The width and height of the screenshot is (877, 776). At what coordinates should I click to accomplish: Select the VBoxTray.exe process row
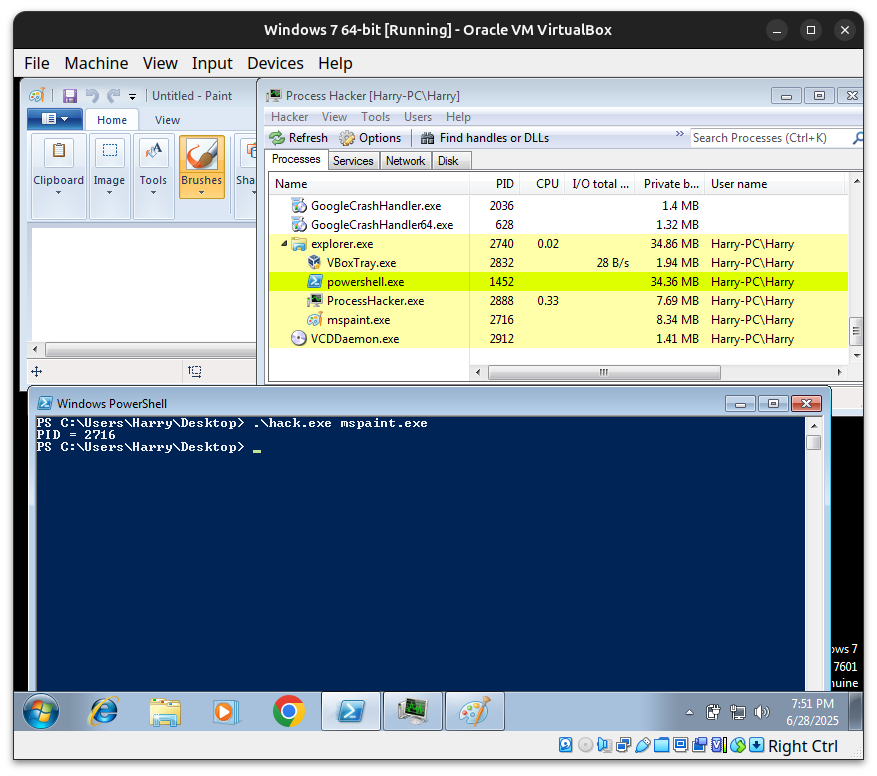click(x=558, y=263)
